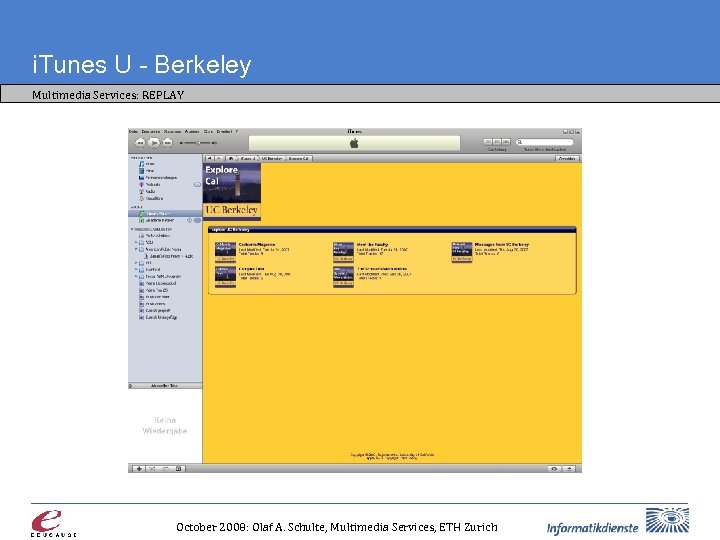Click the Aktueller Titel artwork header
The image size is (720, 540).
click(x=165, y=386)
